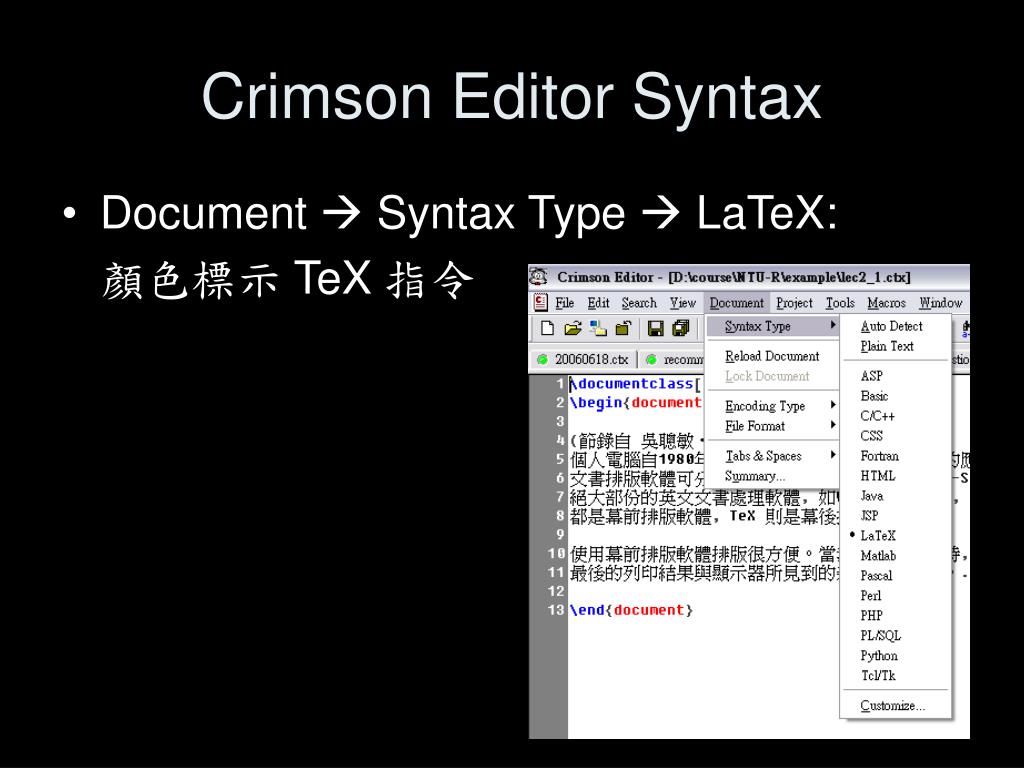Select the checked LaTeX syntax type
This screenshot has height=768, width=1024.
pyautogui.click(x=895, y=536)
